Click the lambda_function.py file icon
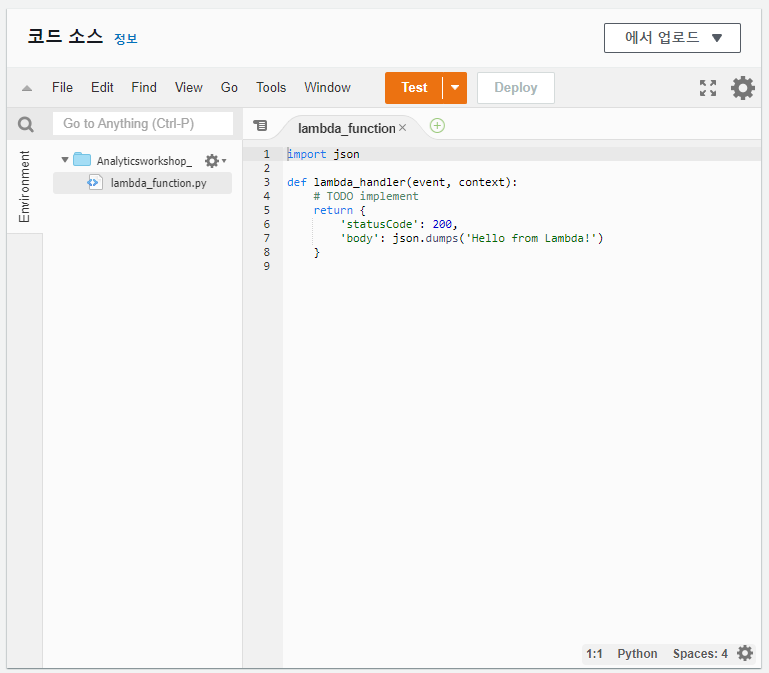The height and width of the screenshot is (673, 769). [x=95, y=183]
